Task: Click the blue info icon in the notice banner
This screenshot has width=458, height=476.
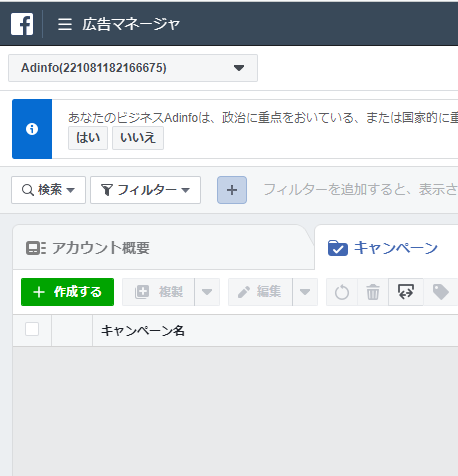Action: pyautogui.click(x=32, y=129)
